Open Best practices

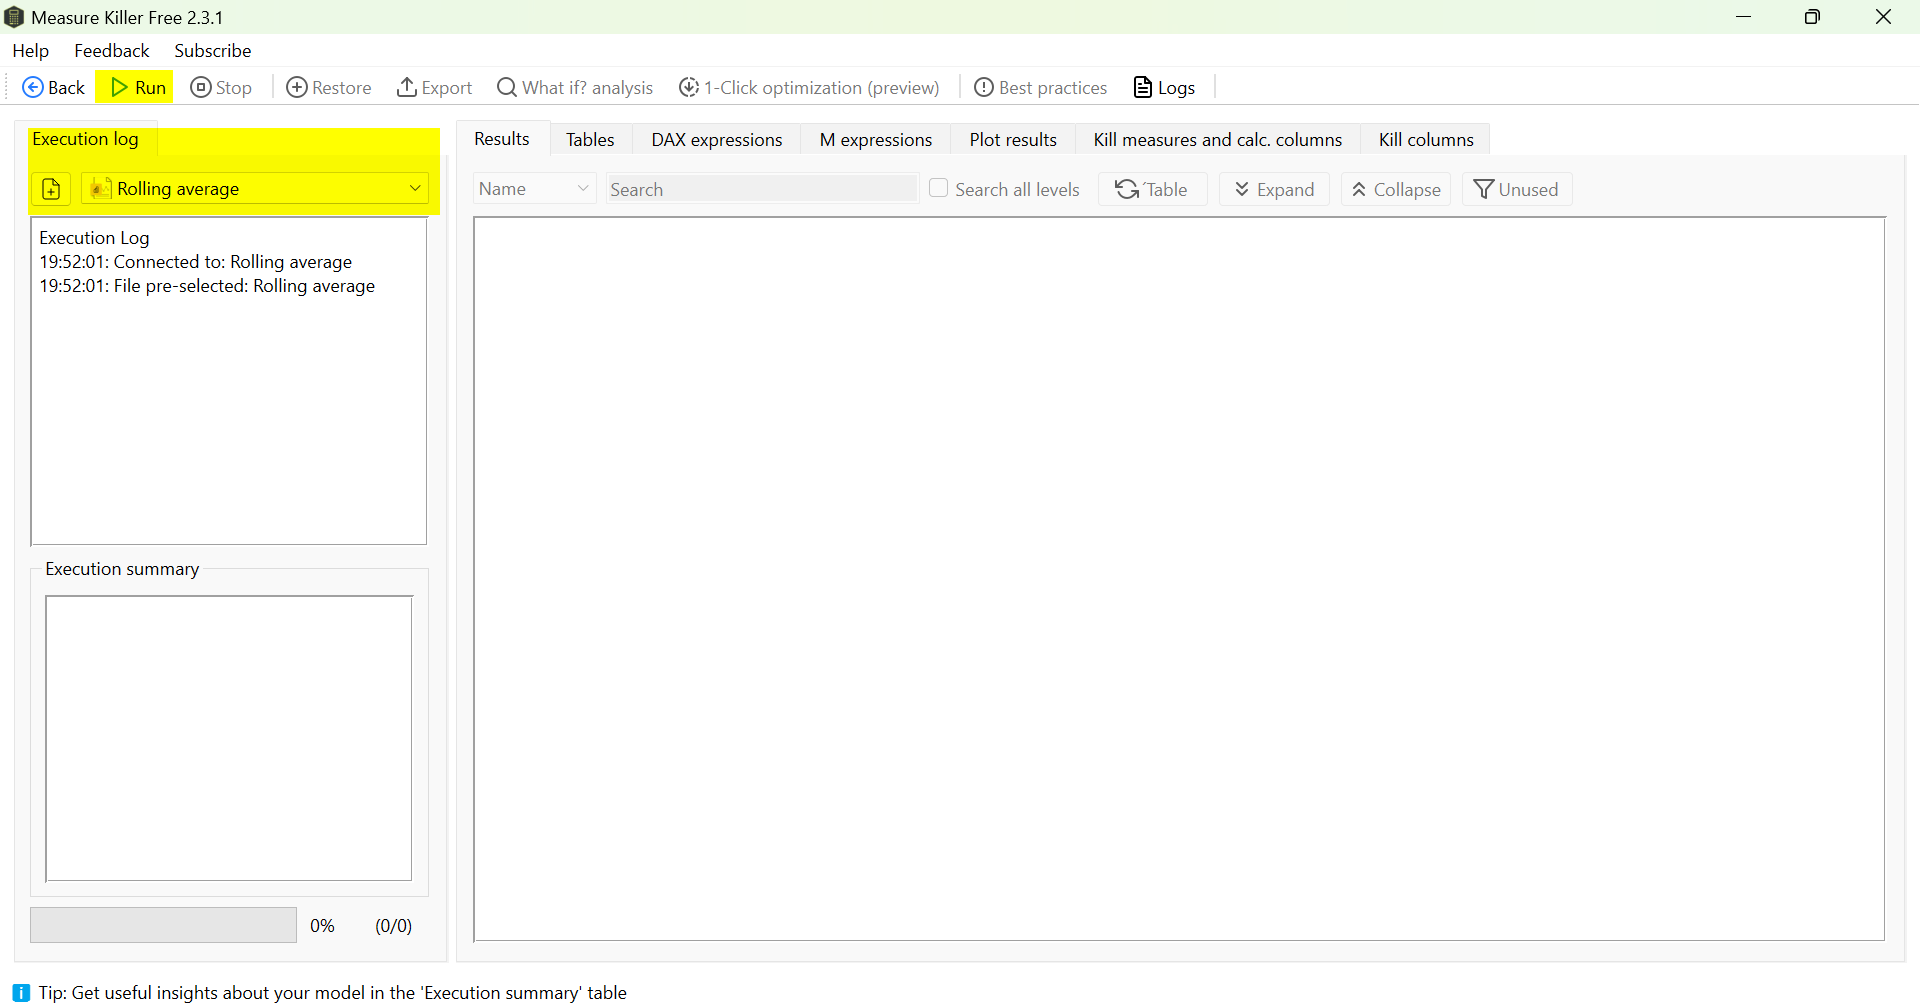[x=1041, y=88]
